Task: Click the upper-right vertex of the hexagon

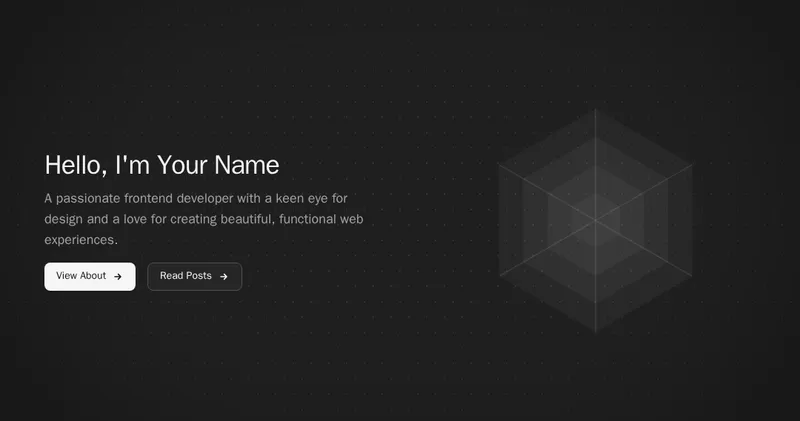Action: pos(693,165)
